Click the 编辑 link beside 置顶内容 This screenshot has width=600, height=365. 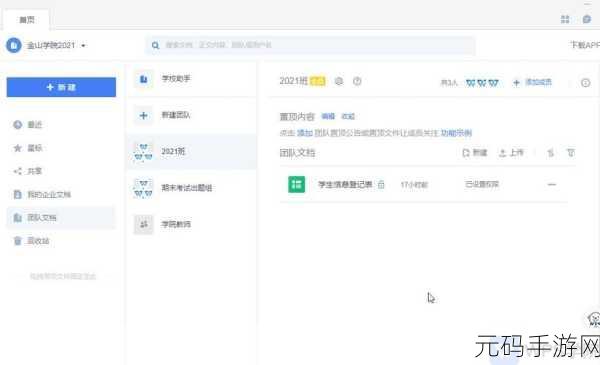328,116
